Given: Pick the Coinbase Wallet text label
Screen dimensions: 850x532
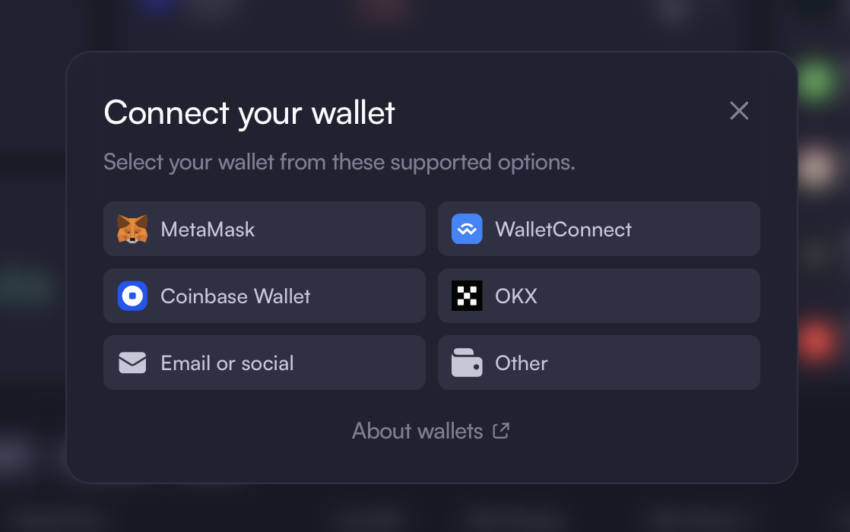Looking at the screenshot, I should [x=235, y=296].
